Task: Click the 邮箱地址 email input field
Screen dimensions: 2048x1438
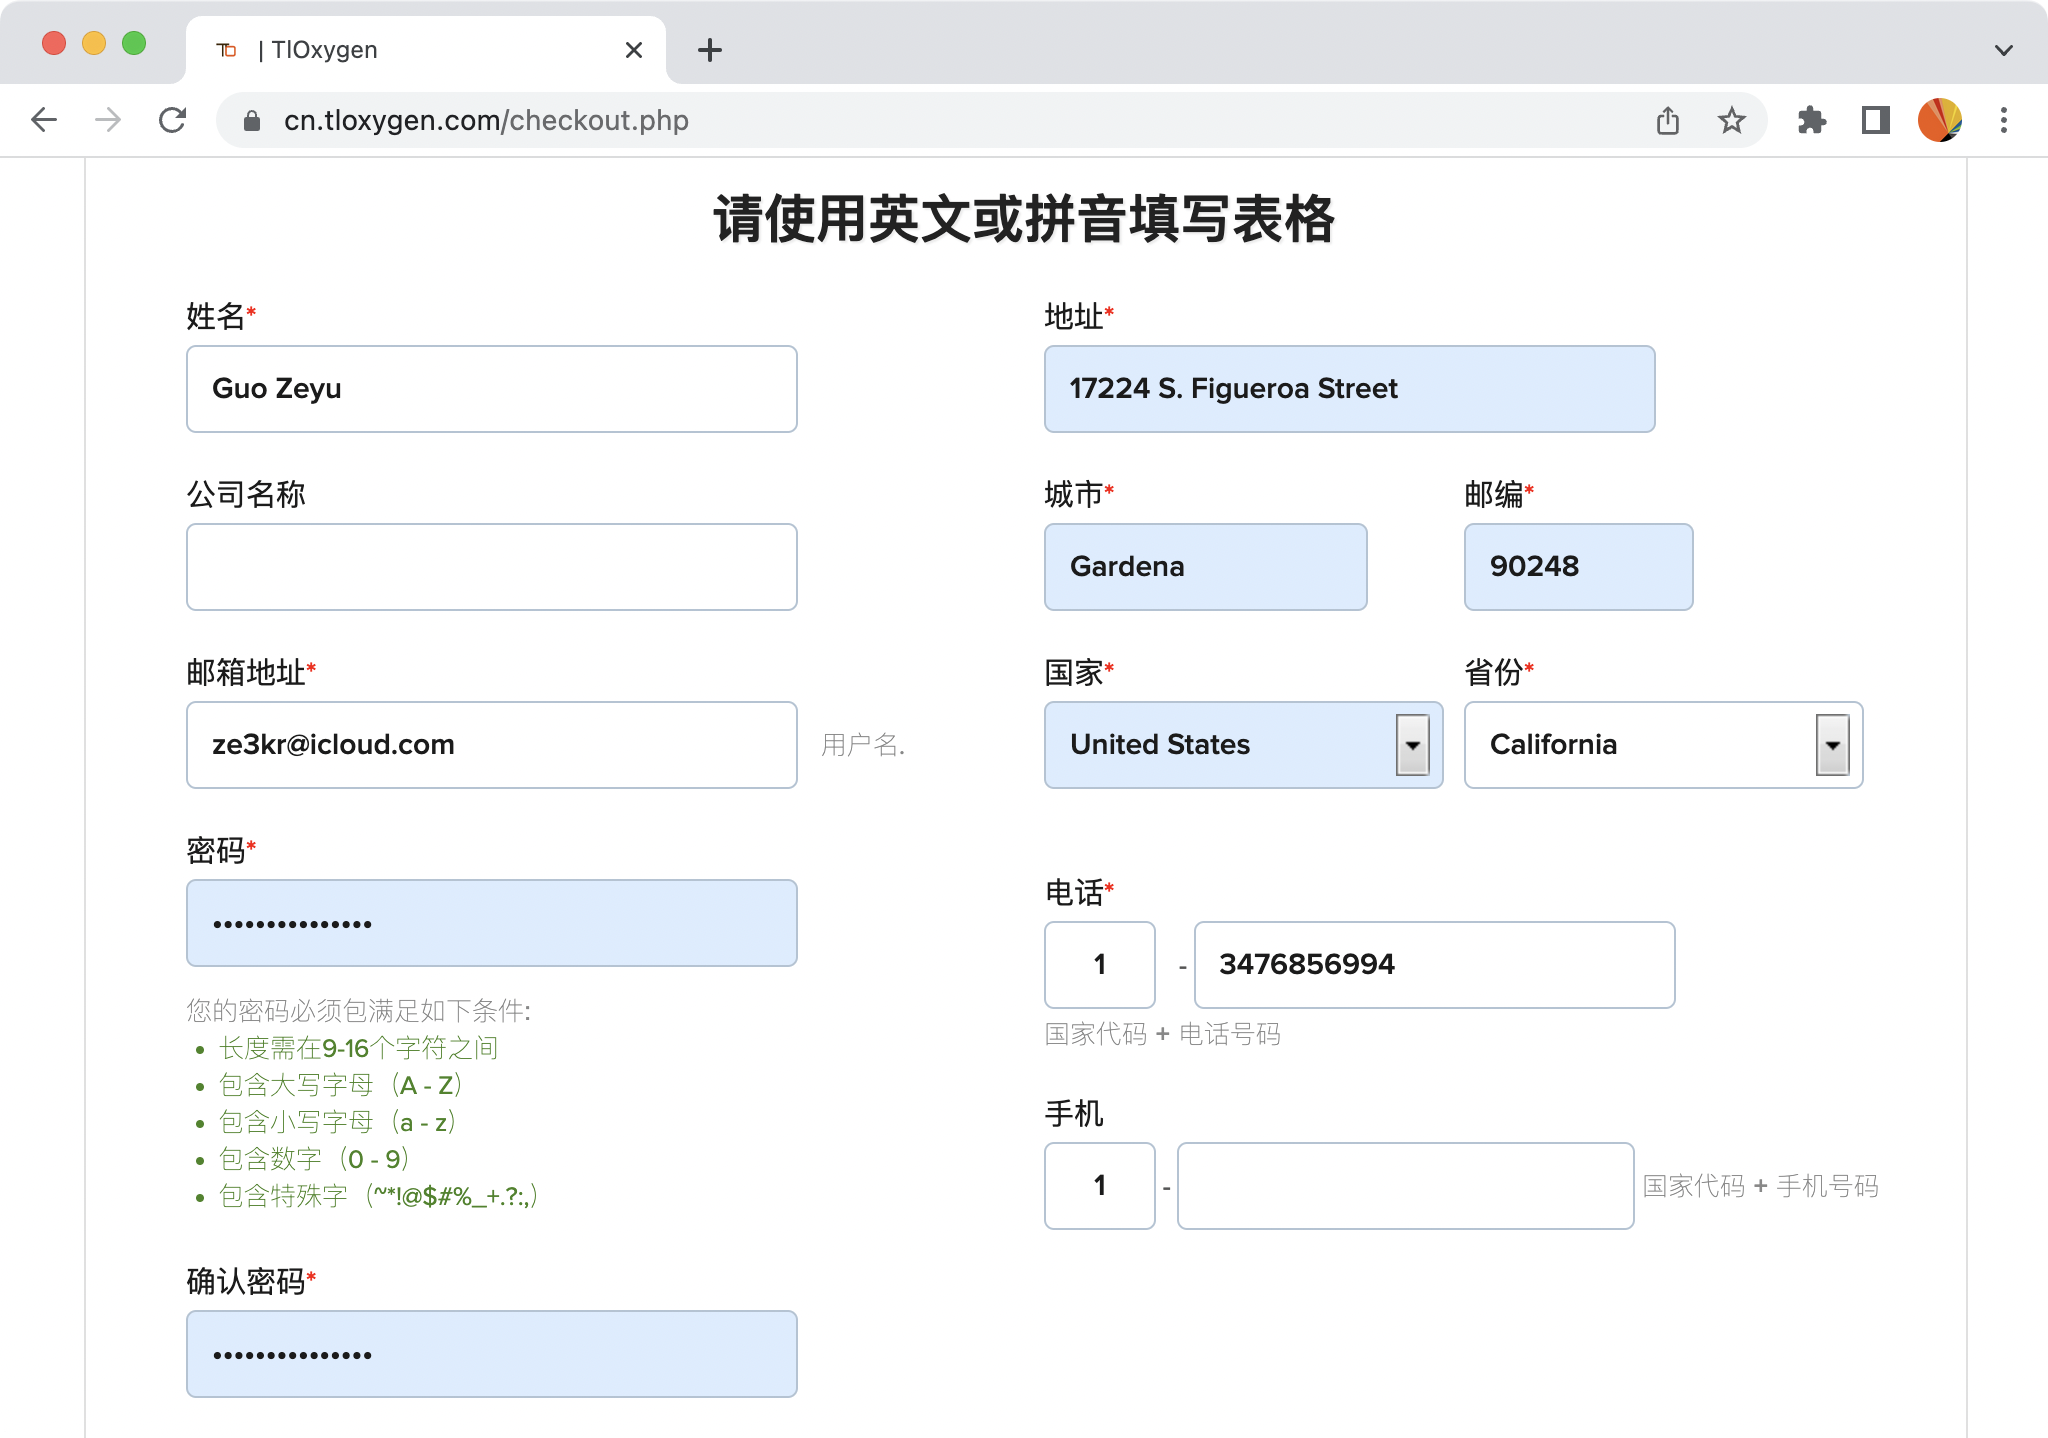Action: click(x=492, y=744)
